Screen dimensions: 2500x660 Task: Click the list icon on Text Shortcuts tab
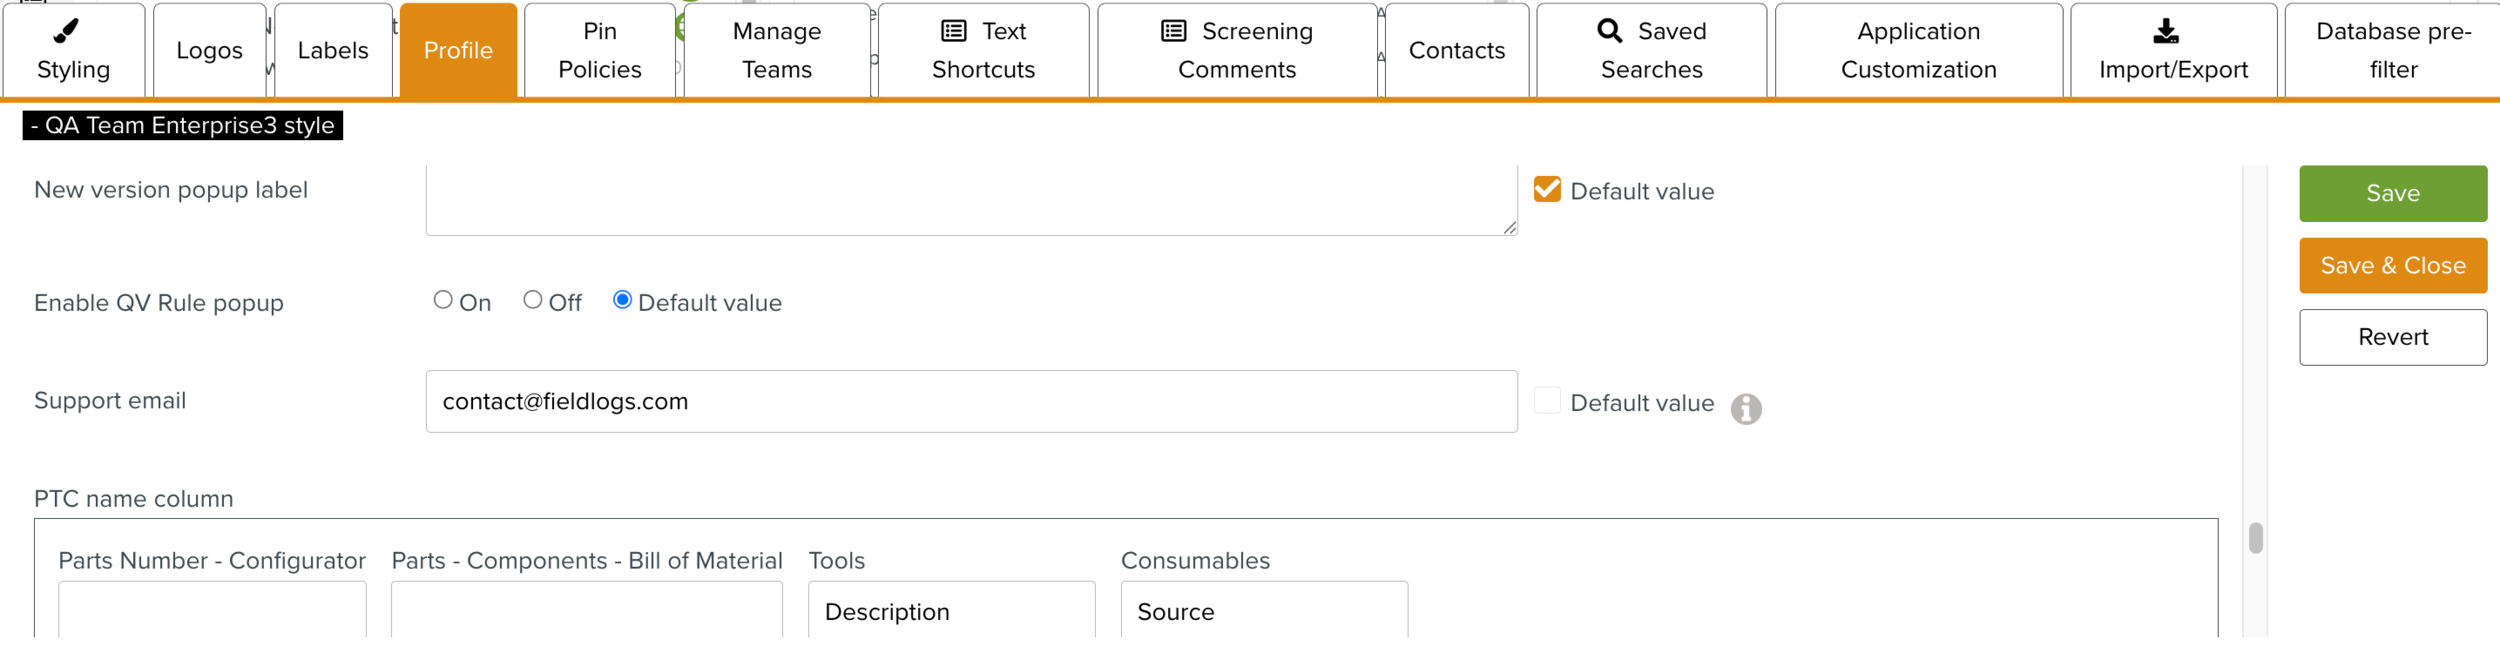tap(954, 31)
